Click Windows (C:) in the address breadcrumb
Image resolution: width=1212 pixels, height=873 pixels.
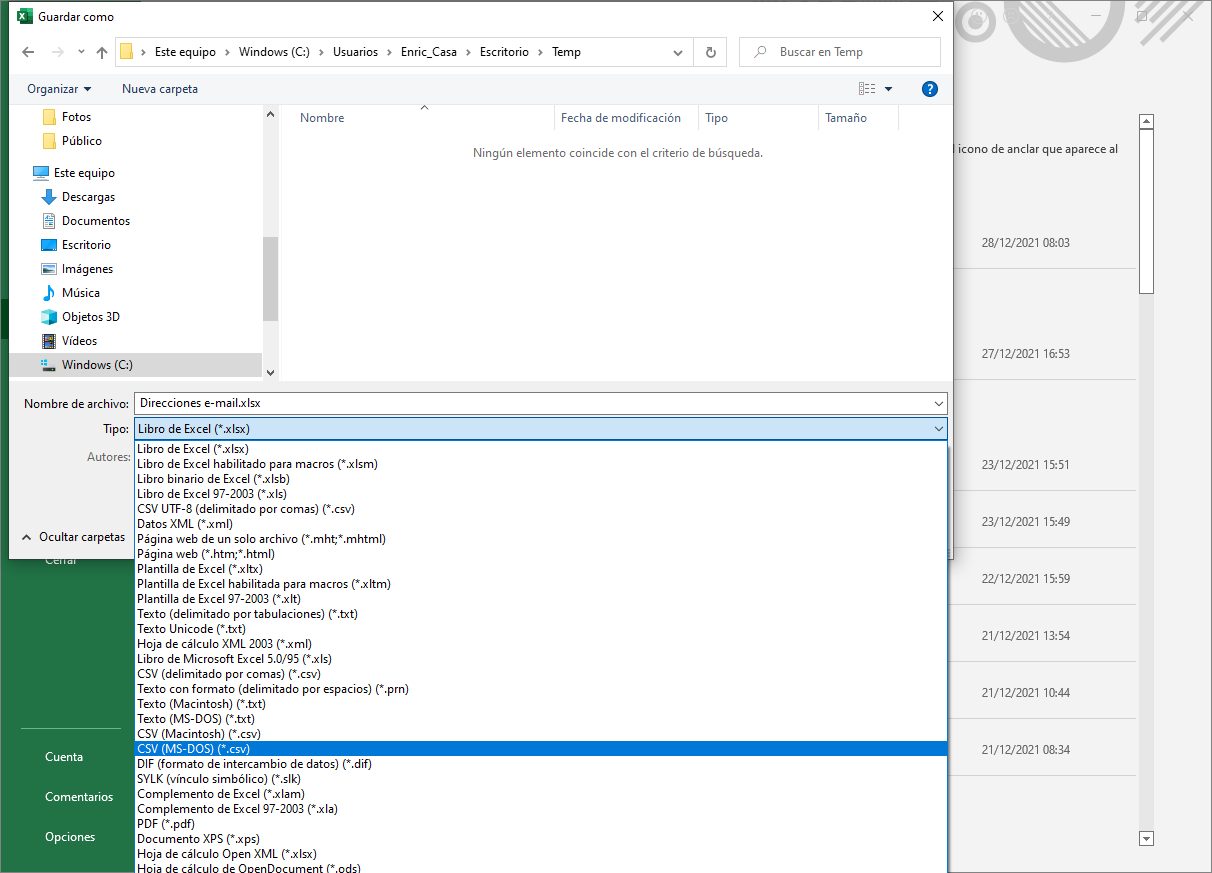click(273, 52)
